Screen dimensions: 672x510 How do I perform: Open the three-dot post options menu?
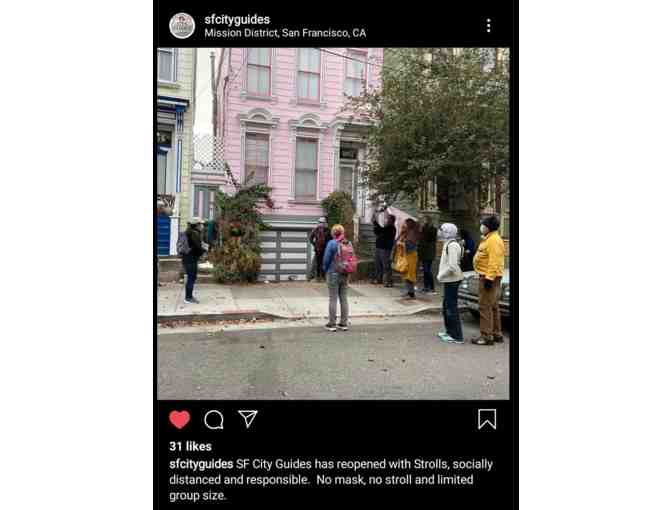click(x=489, y=26)
